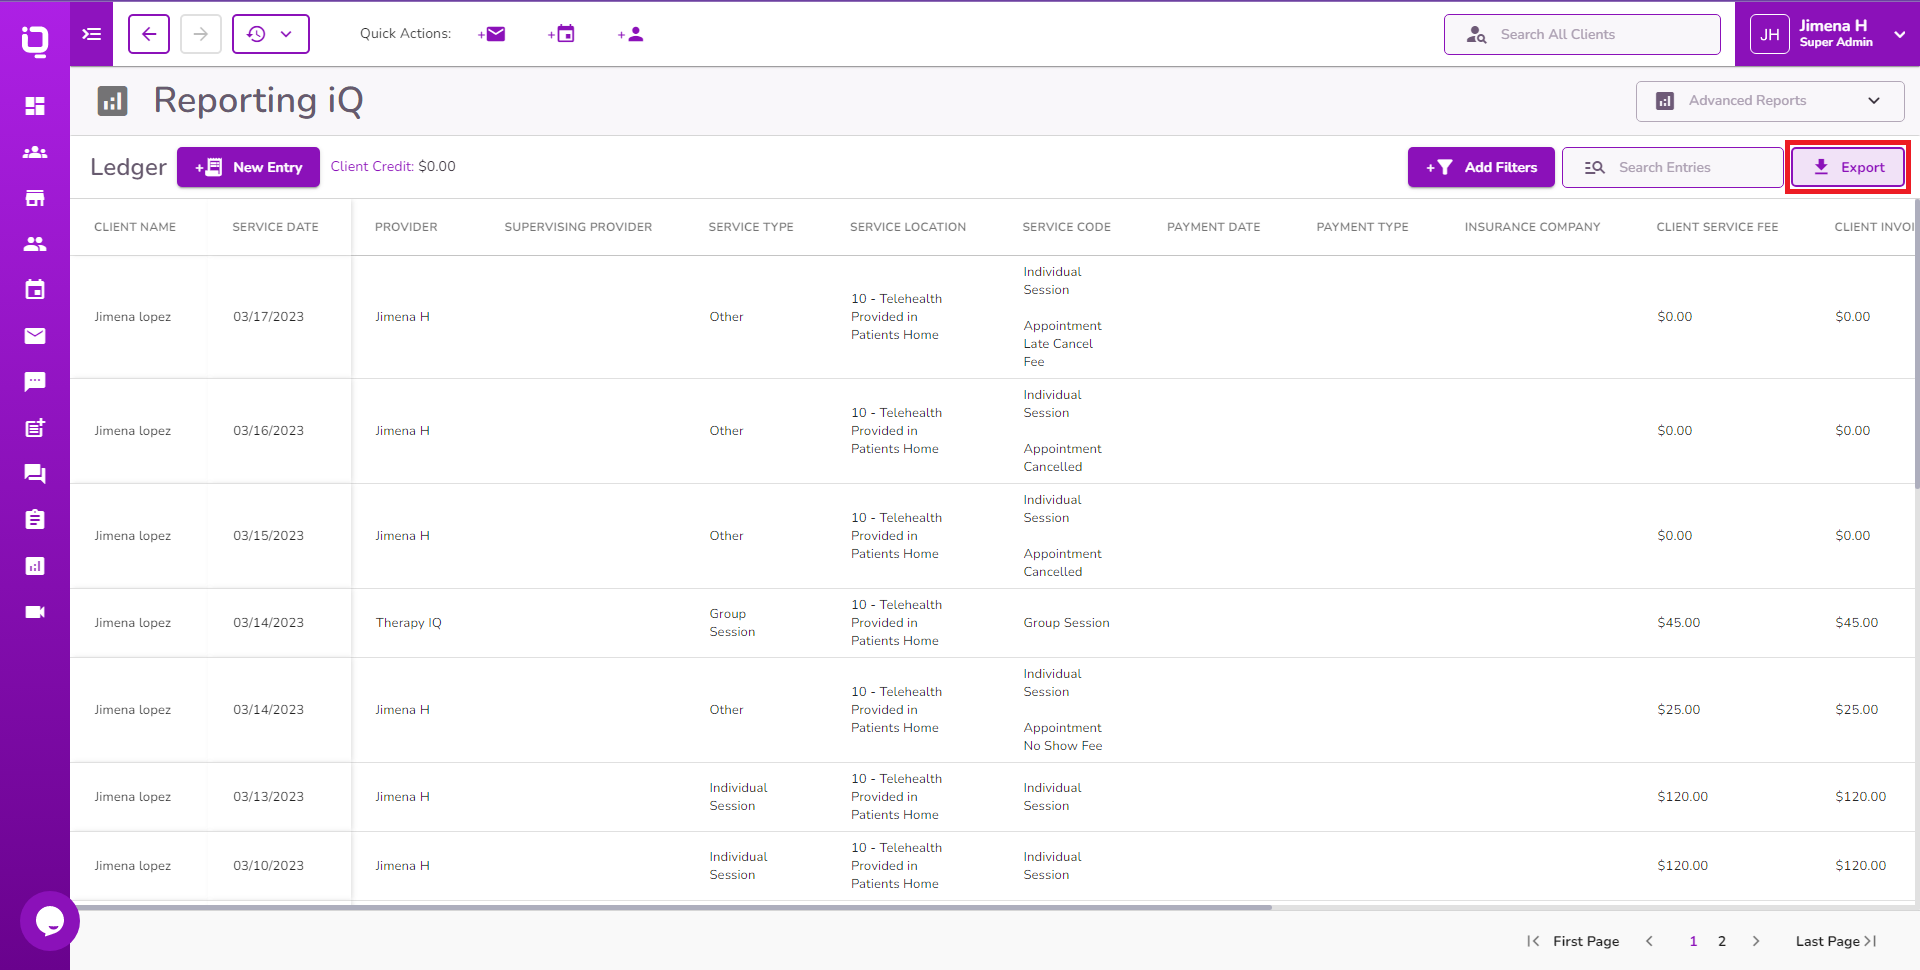Expand the Advanced Reports dropdown
The image size is (1920, 970).
point(1768,100)
